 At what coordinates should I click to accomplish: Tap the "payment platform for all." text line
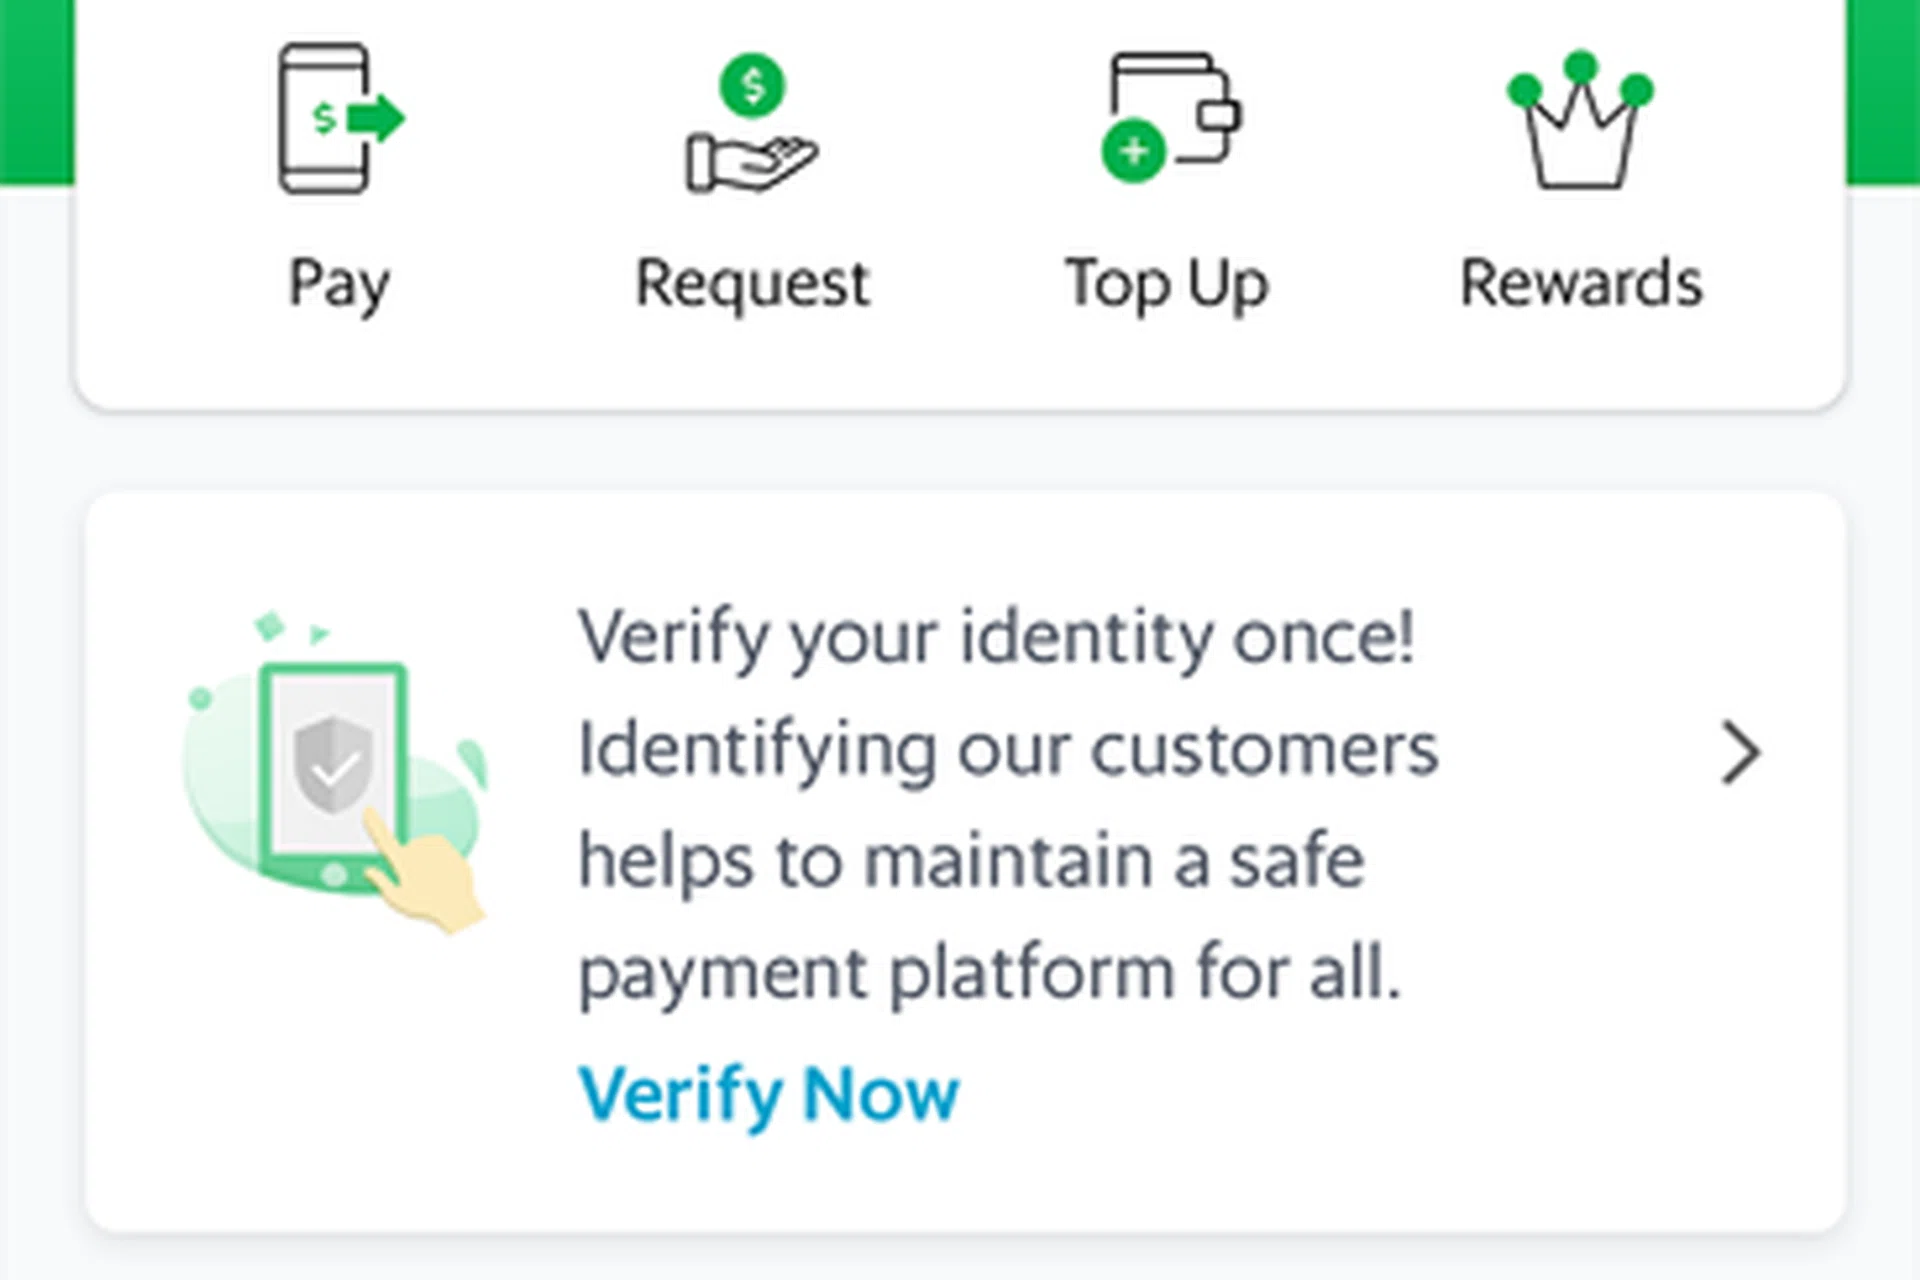pos(990,972)
